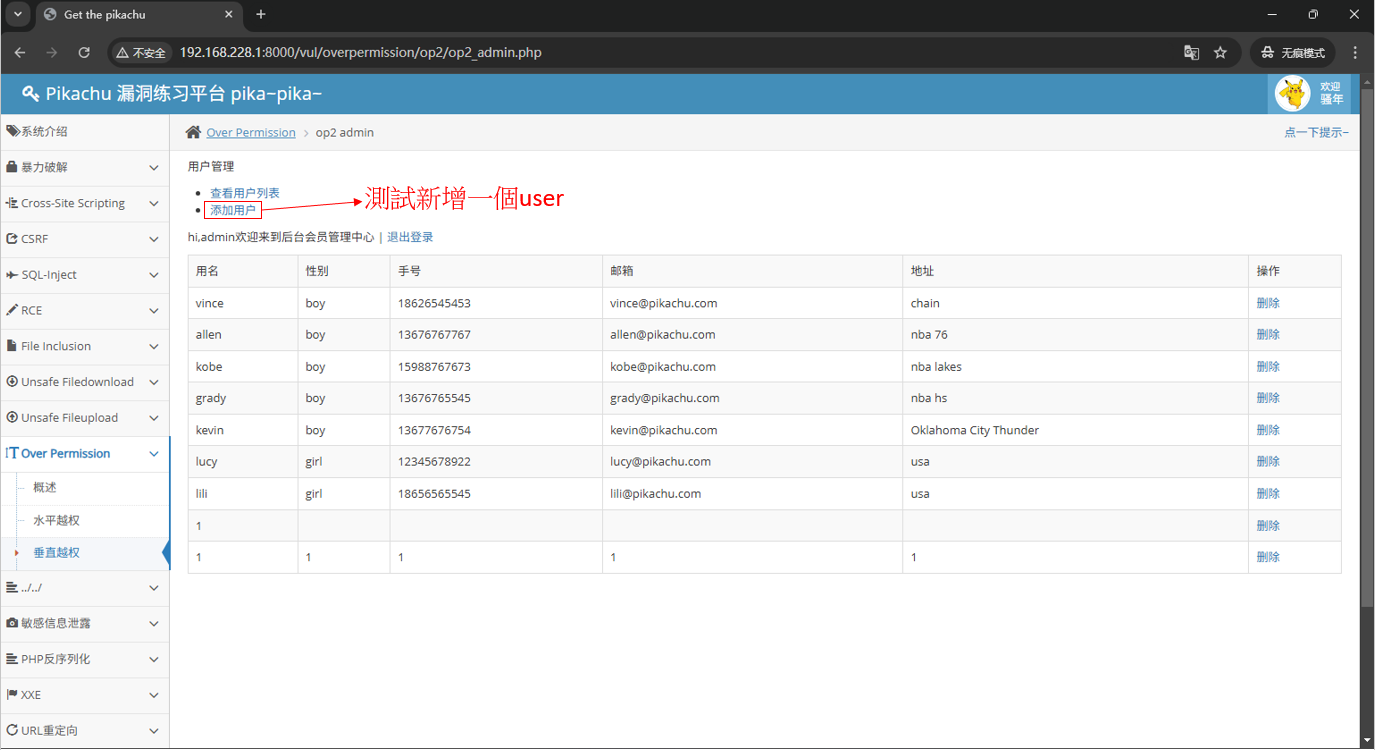This screenshot has width=1375, height=750.
Task: Expand the Unsafe Filedownload chevron
Action: [x=154, y=383]
